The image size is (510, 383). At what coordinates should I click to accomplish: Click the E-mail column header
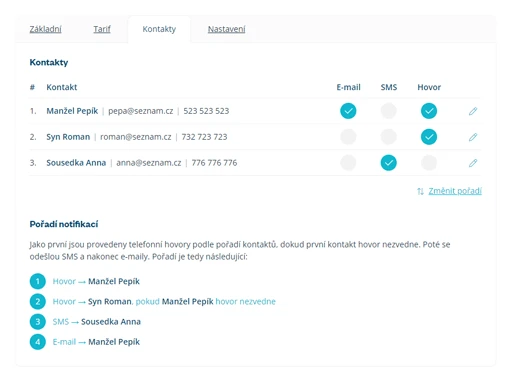(348, 87)
